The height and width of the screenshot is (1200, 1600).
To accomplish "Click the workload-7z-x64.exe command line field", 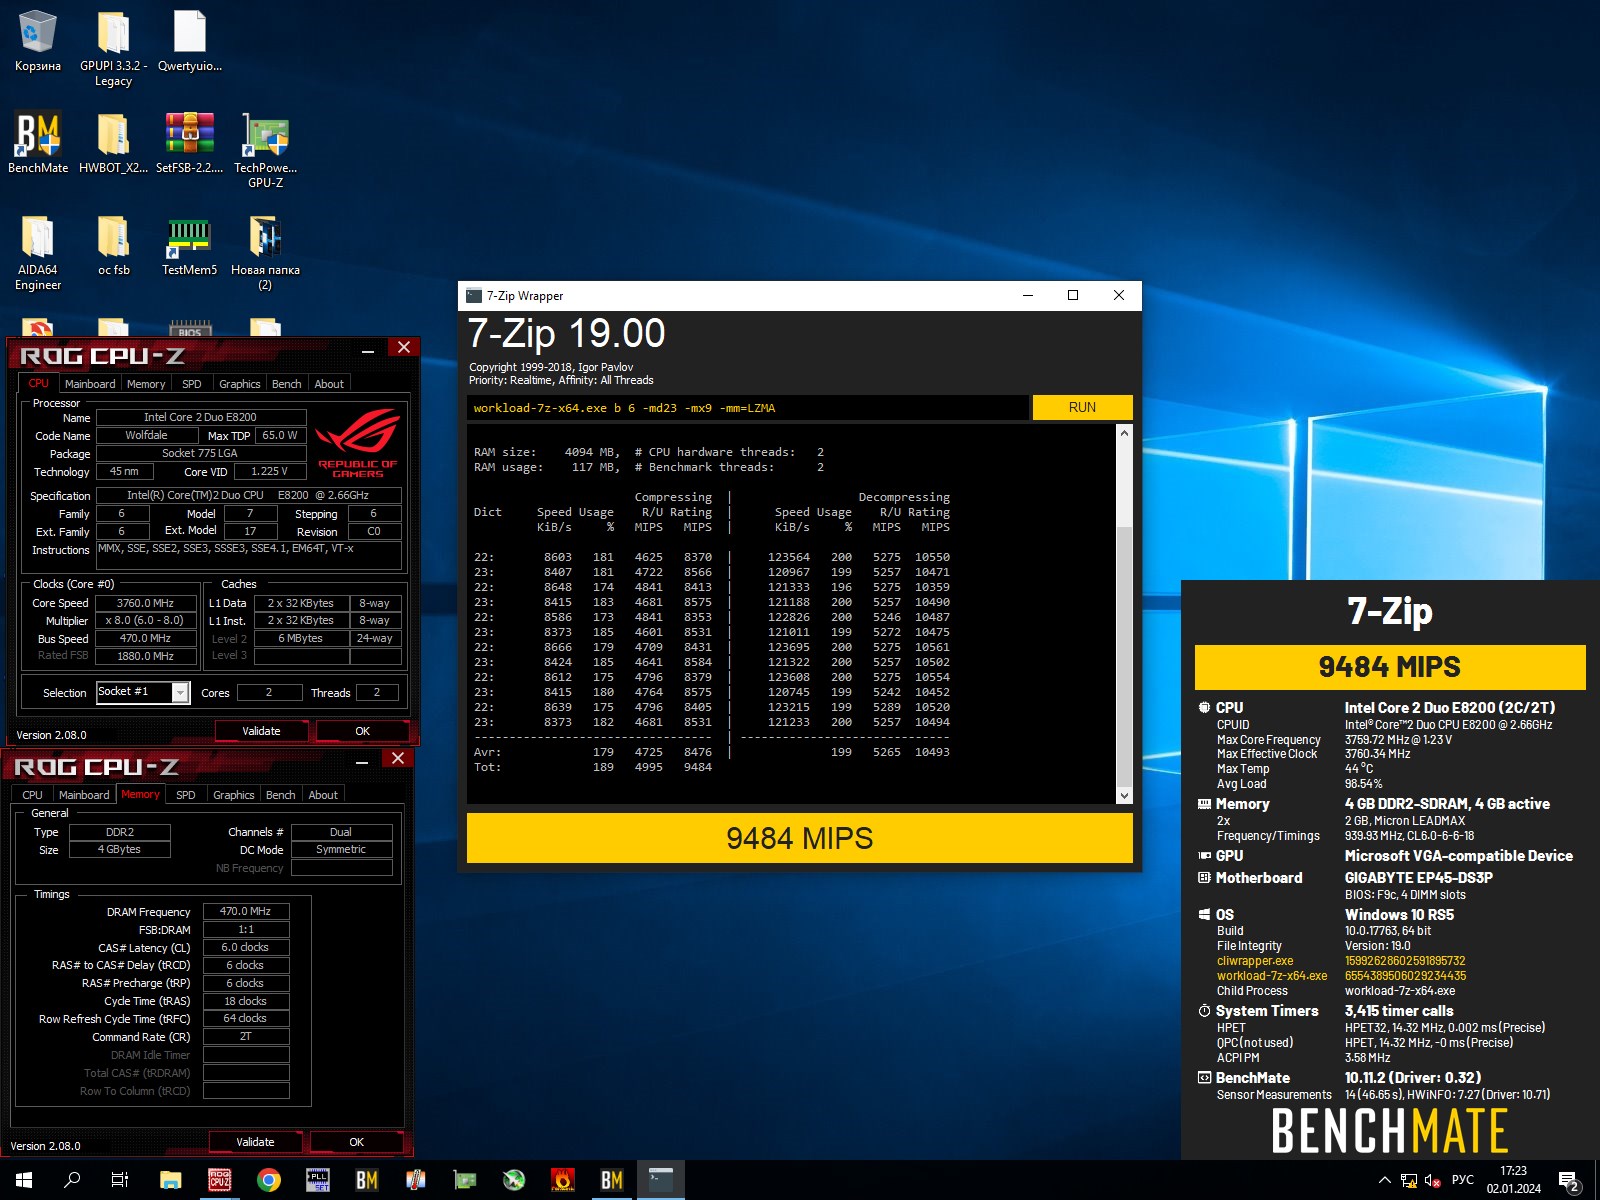I will pos(747,407).
